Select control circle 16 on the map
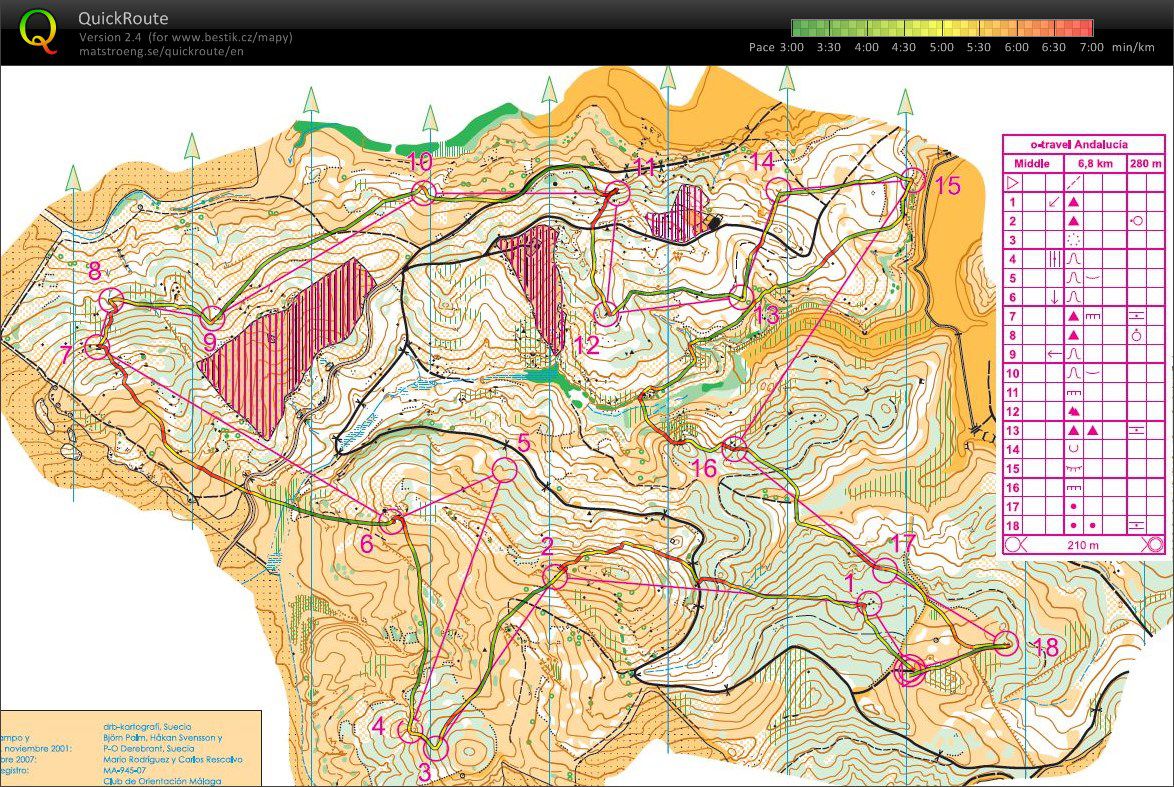 (735, 449)
